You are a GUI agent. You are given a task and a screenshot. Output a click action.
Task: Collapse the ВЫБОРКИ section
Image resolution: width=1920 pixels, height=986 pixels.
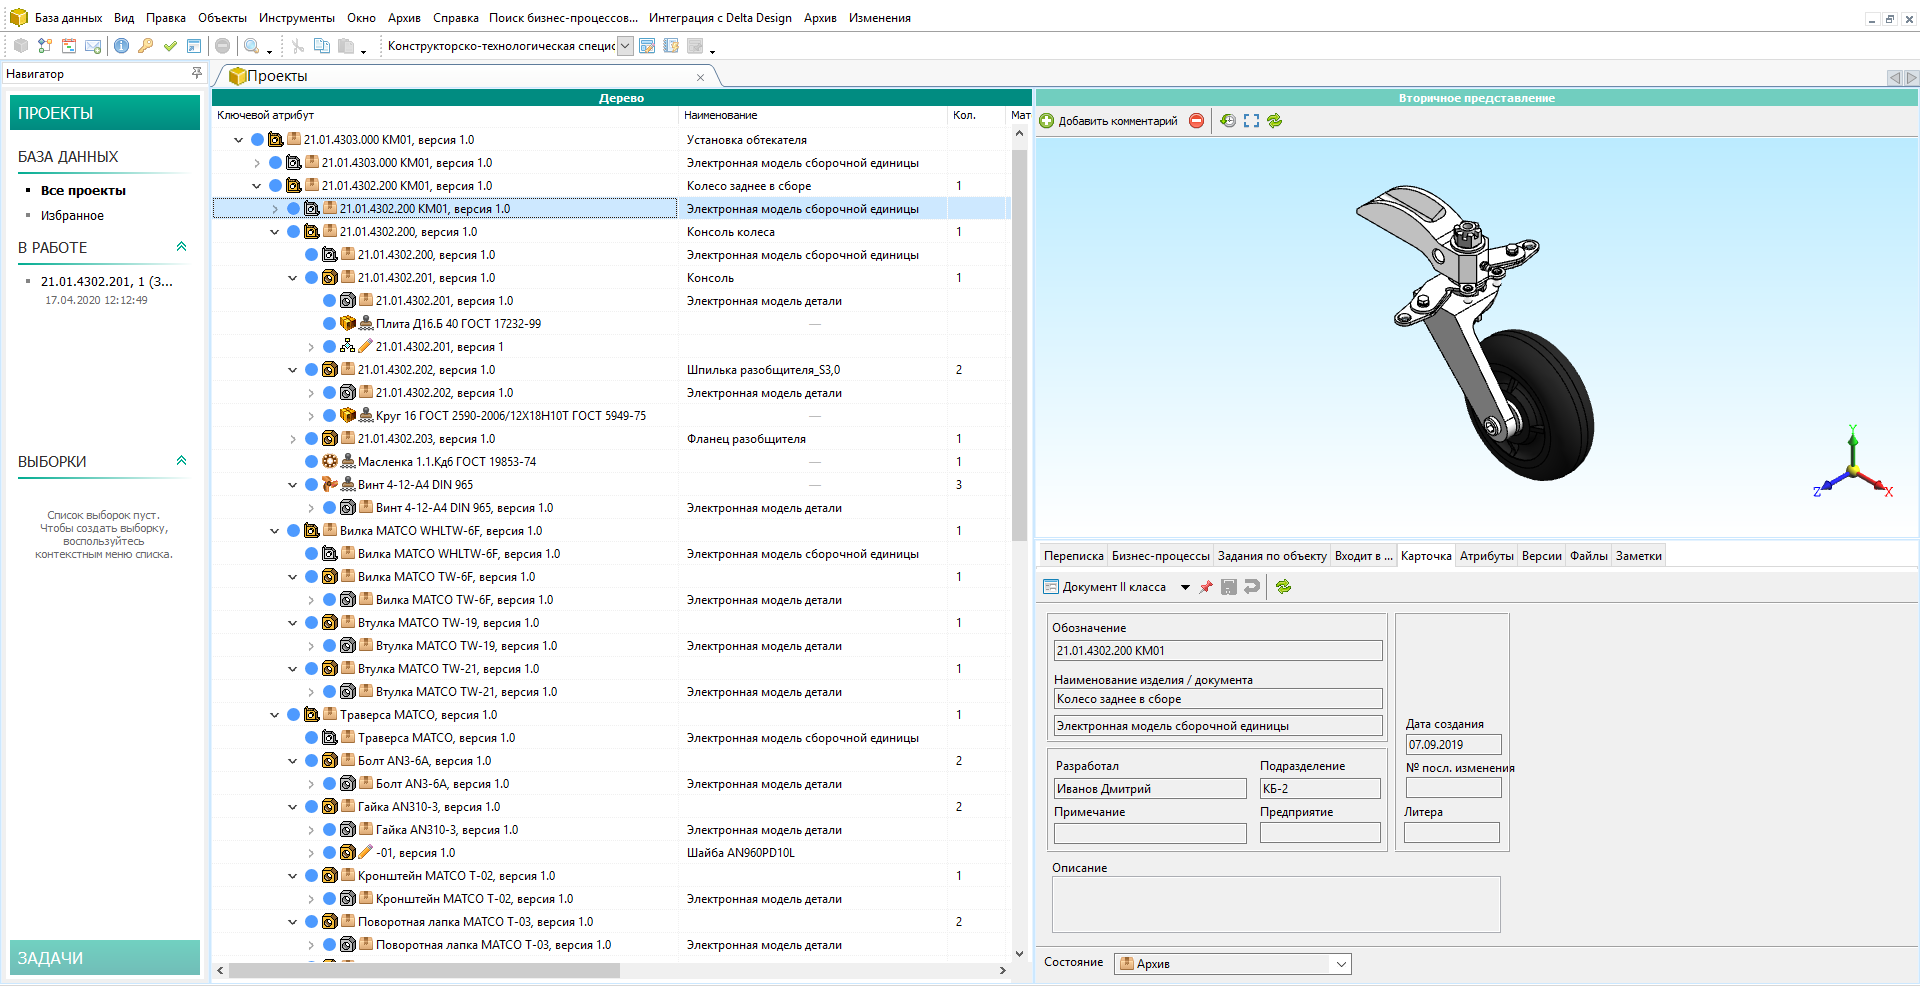pyautogui.click(x=181, y=461)
